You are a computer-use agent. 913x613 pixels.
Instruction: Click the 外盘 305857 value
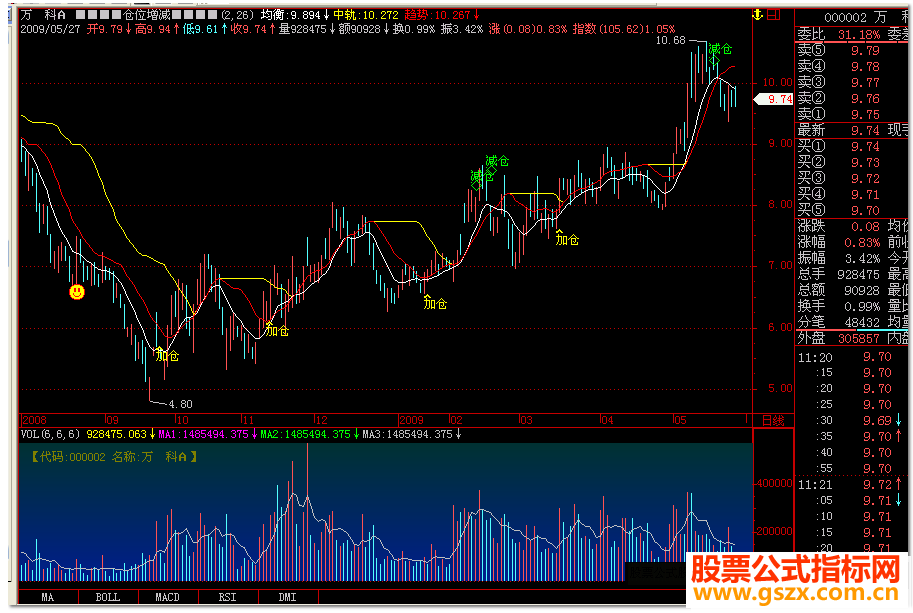pos(859,338)
